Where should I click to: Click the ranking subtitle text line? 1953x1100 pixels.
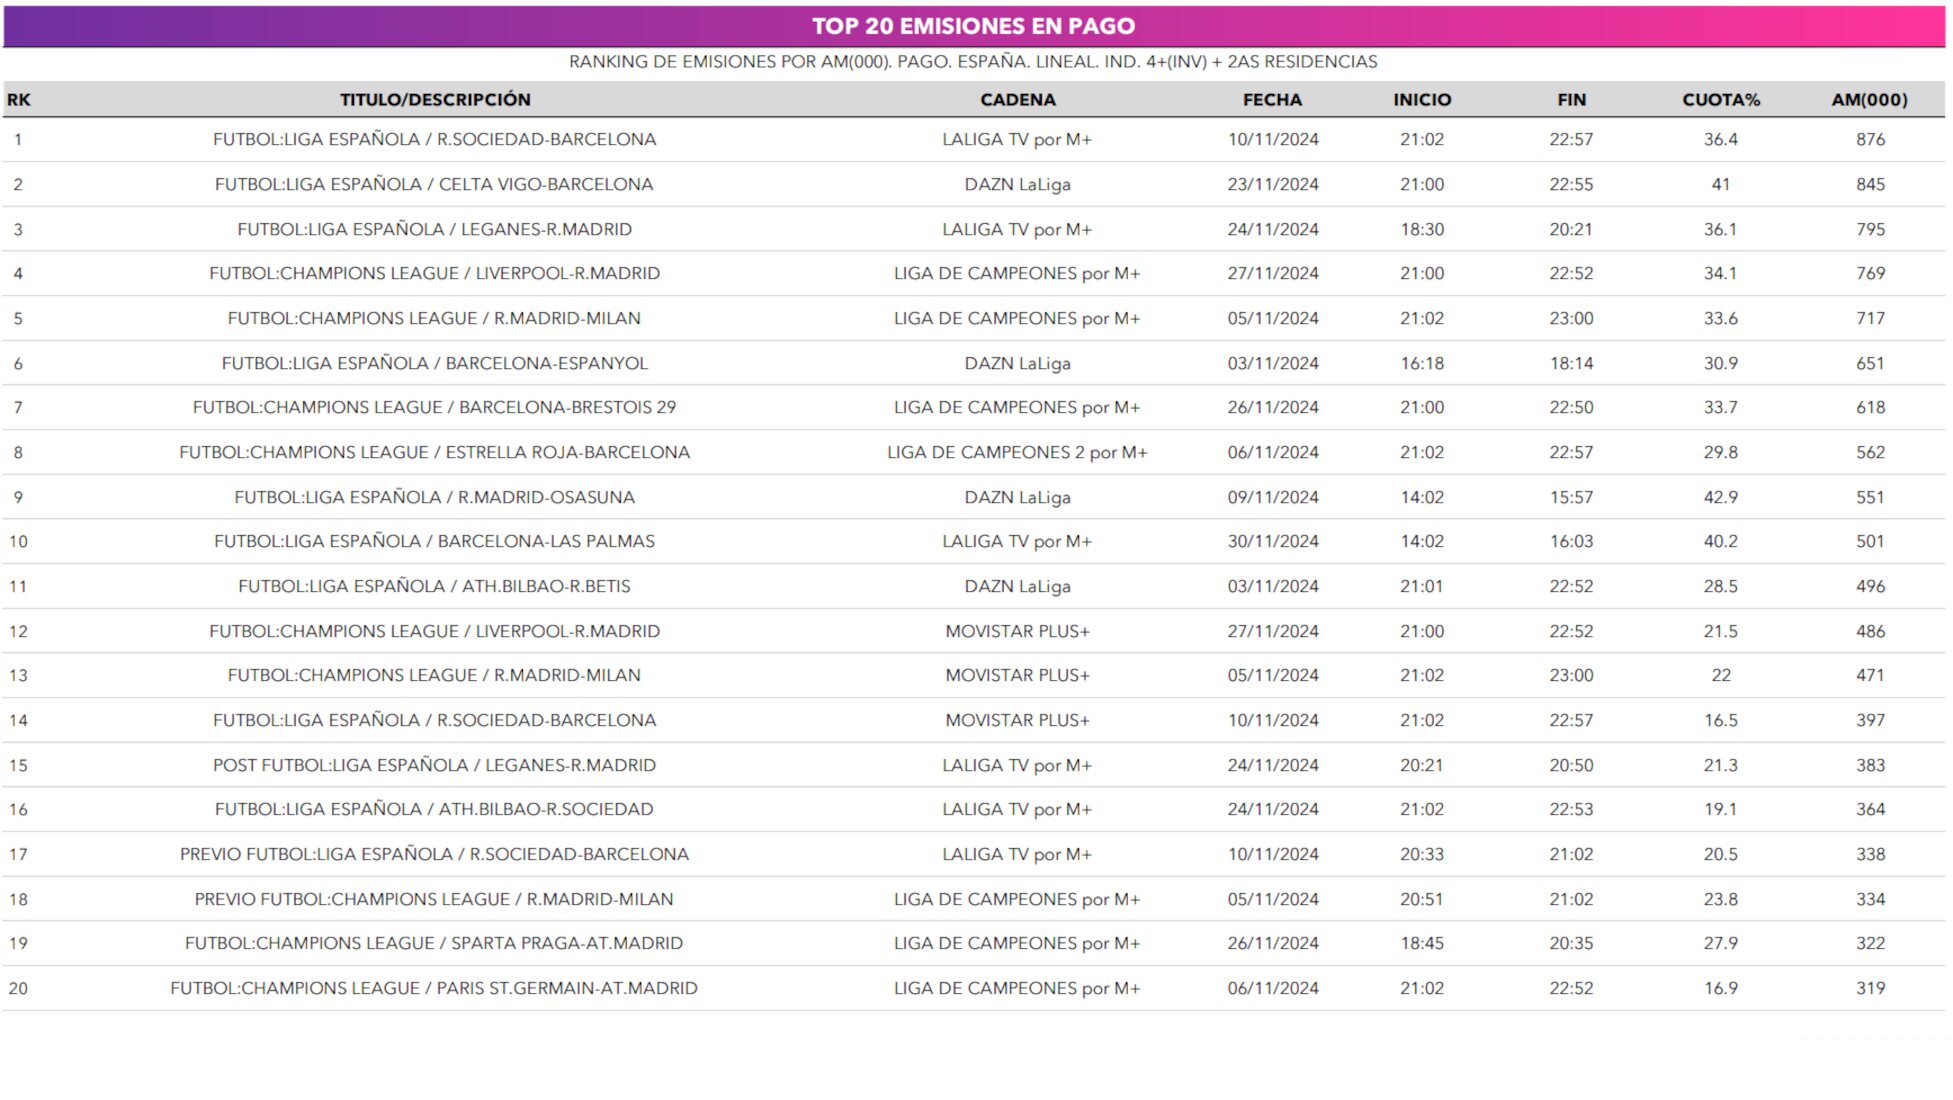pyautogui.click(x=973, y=62)
